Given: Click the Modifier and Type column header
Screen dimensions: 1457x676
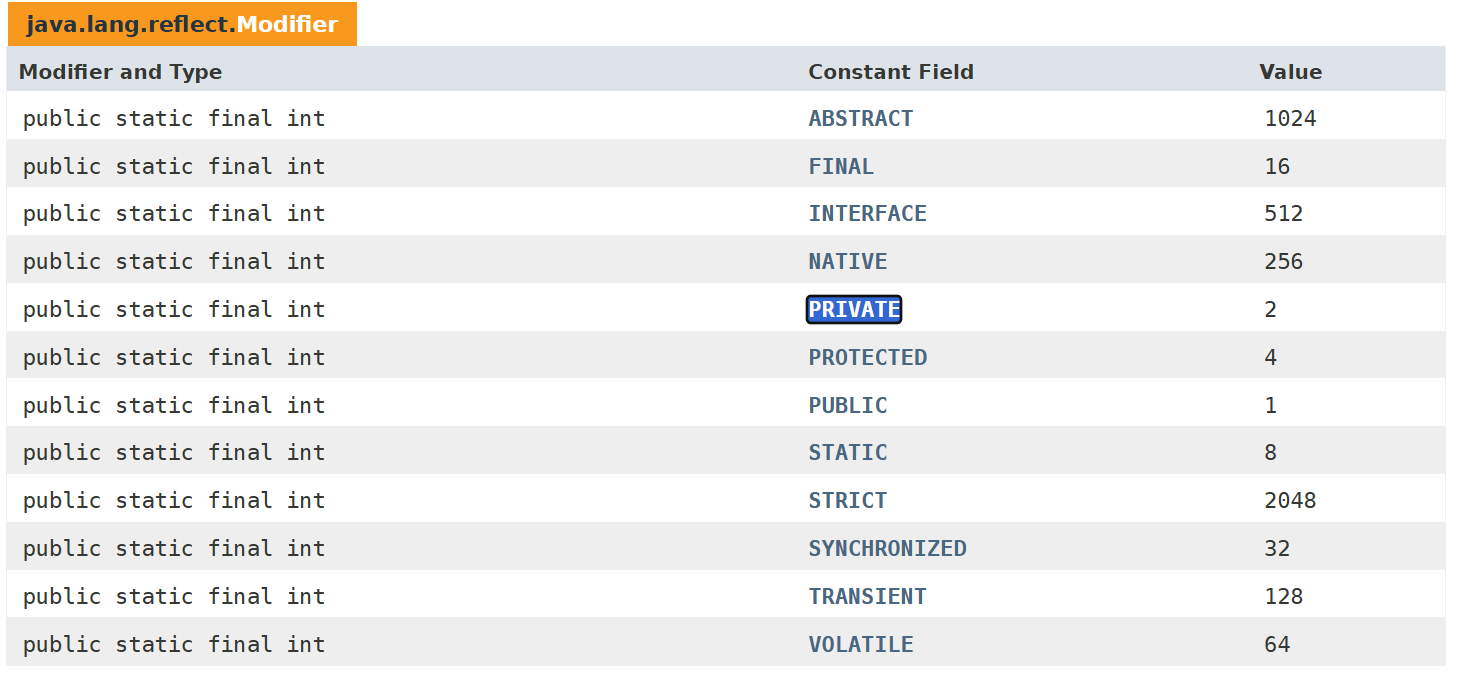Looking at the screenshot, I should [120, 72].
